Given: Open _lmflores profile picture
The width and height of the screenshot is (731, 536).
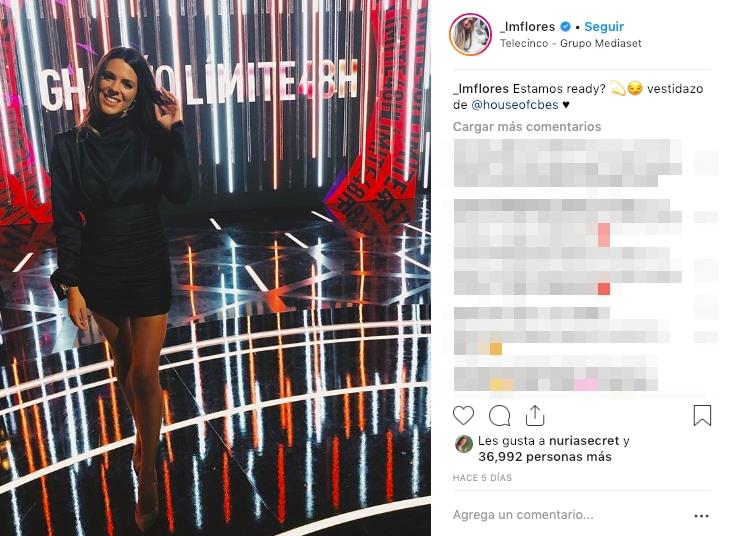Looking at the screenshot, I should click(x=470, y=34).
